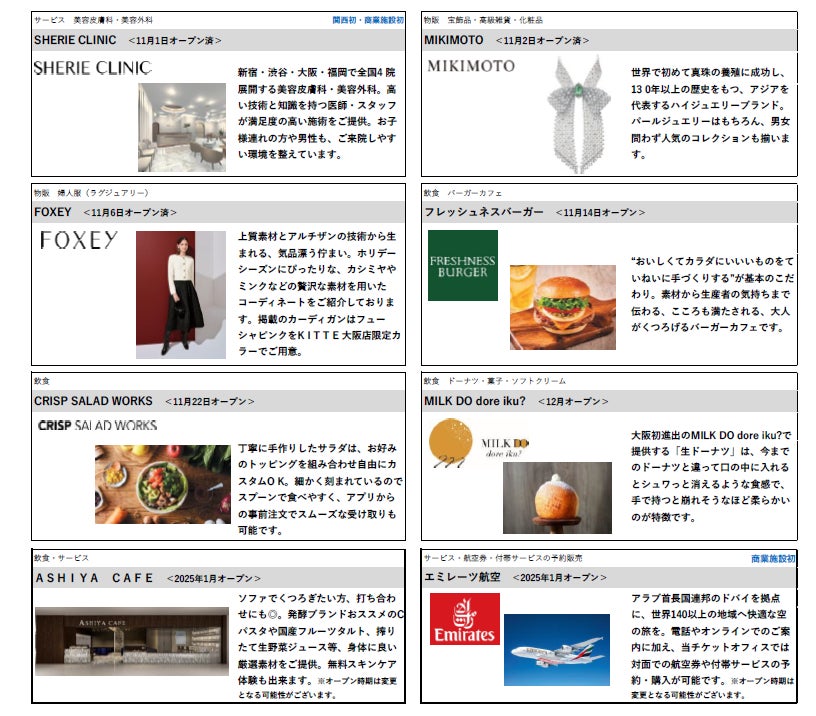The image size is (816, 716).
Task: Click the MIKIMOTO logo wordmark
Action: [x=471, y=66]
